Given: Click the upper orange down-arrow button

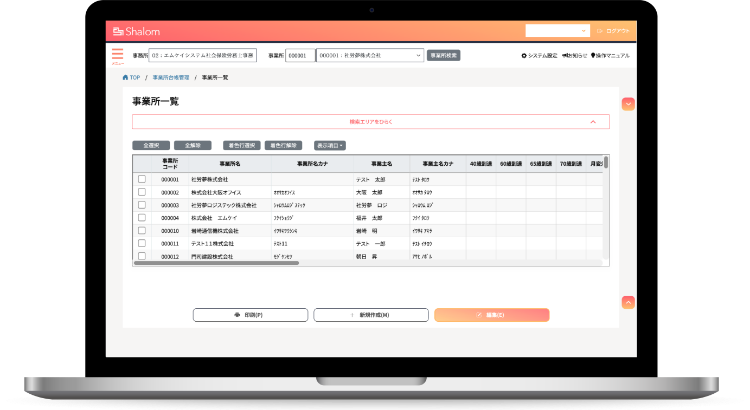Looking at the screenshot, I should click(x=628, y=104).
